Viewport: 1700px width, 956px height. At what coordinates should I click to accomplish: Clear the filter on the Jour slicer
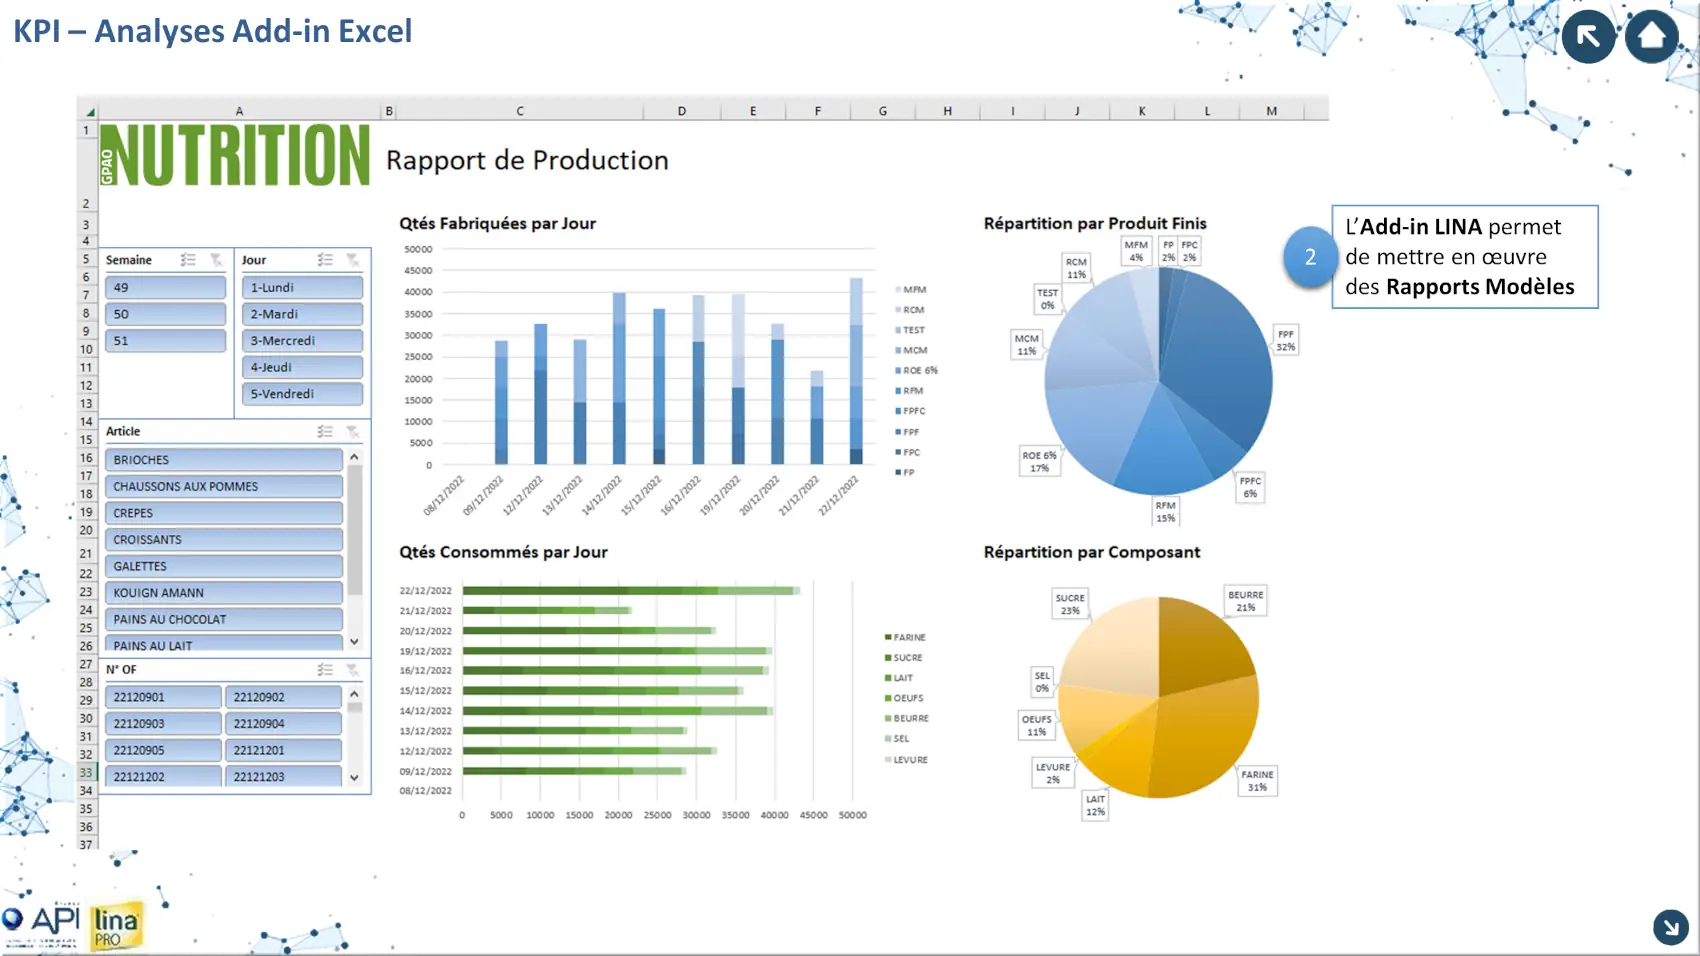[352, 260]
